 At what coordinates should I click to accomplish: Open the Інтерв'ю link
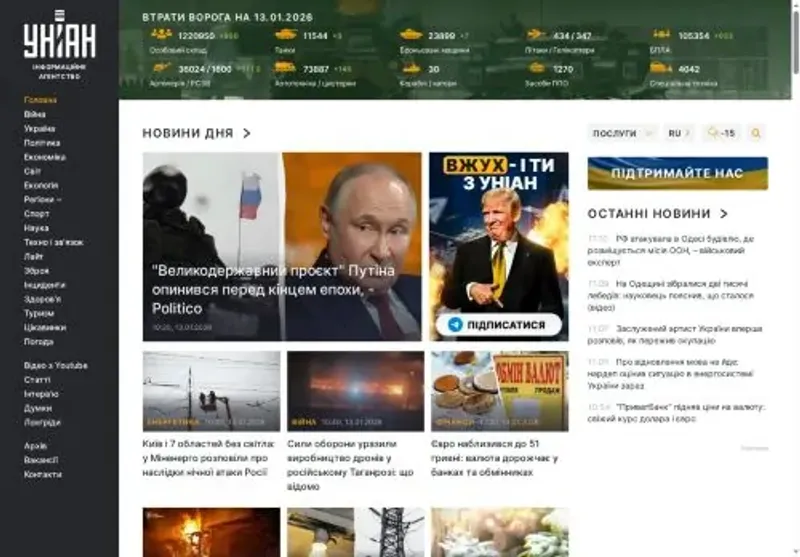point(41,394)
